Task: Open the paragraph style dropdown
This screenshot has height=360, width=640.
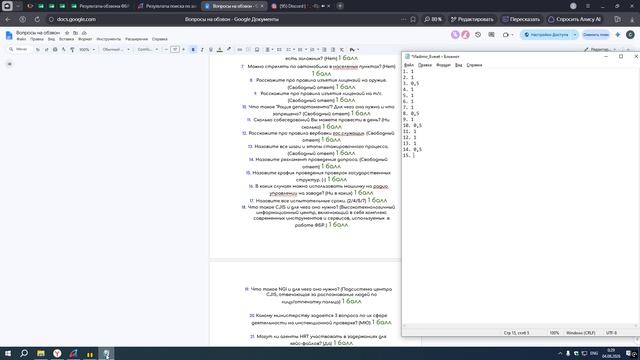Action: [116, 50]
